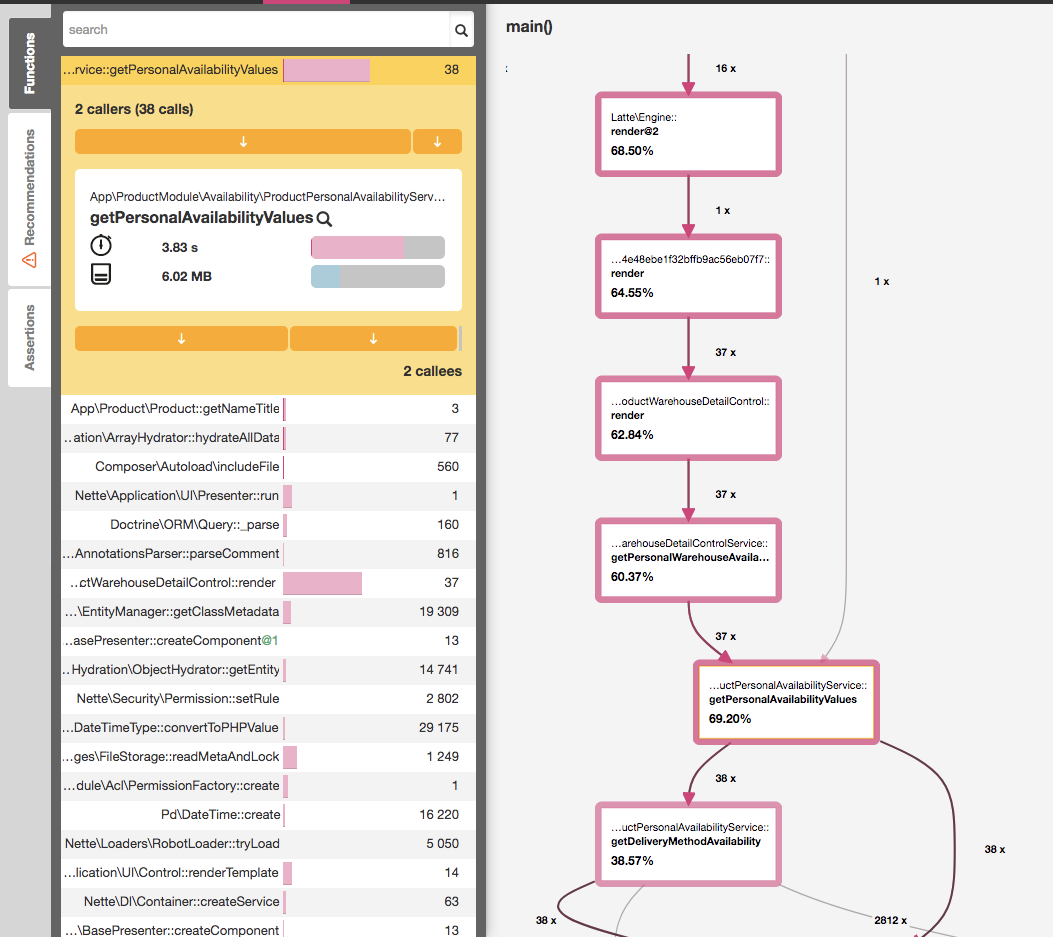
Task: Expand the right callee arrow button
Action: [x=373, y=339]
